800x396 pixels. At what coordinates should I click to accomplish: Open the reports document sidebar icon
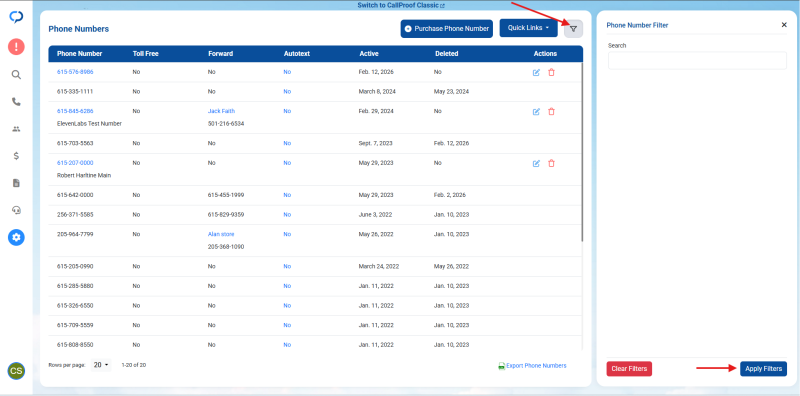[16, 183]
